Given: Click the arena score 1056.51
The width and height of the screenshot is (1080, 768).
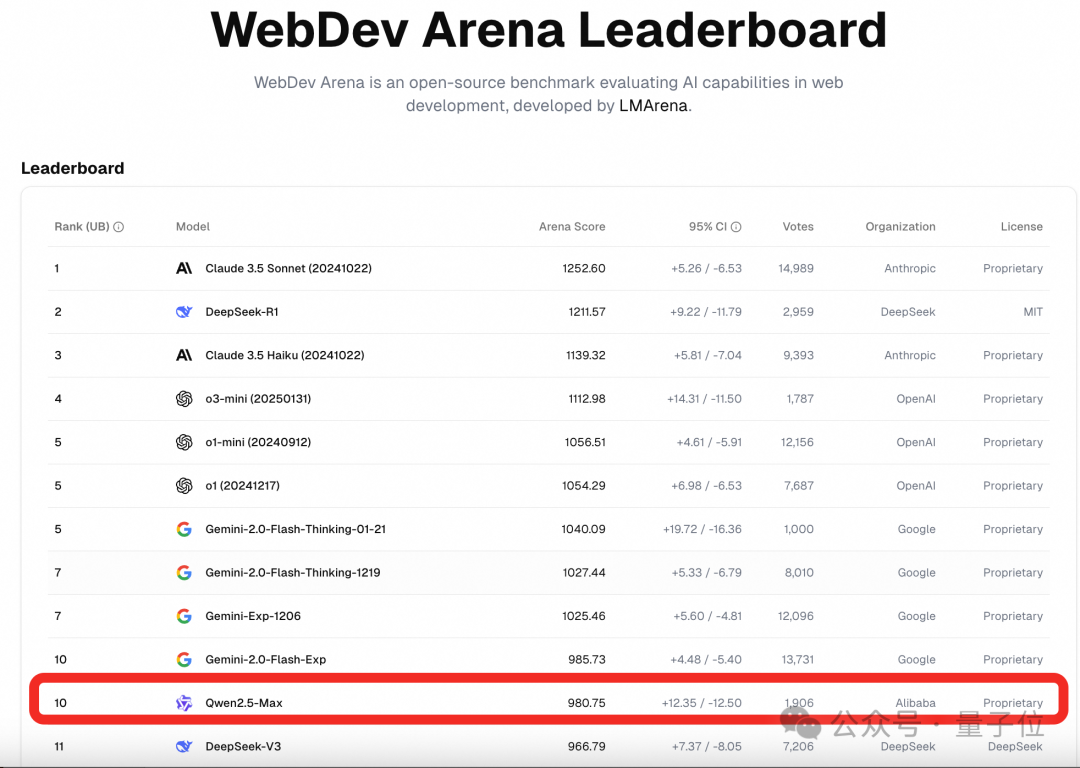Looking at the screenshot, I should point(585,442).
